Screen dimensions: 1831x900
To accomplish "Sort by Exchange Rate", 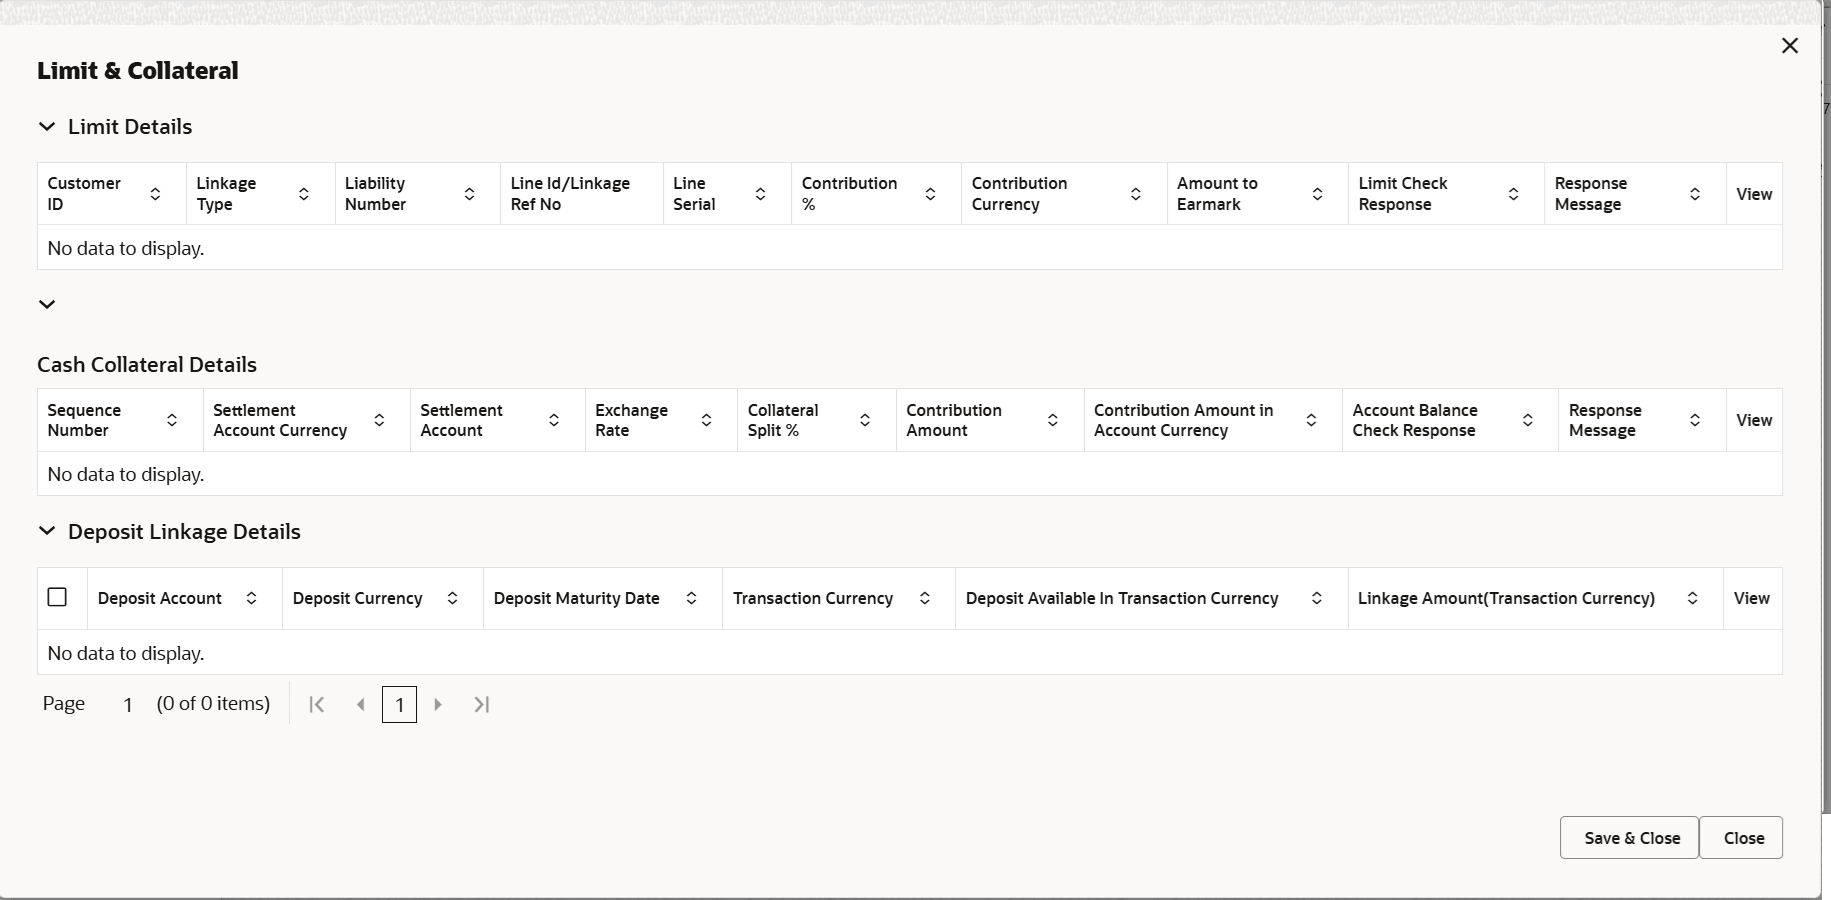I will pyautogui.click(x=706, y=420).
